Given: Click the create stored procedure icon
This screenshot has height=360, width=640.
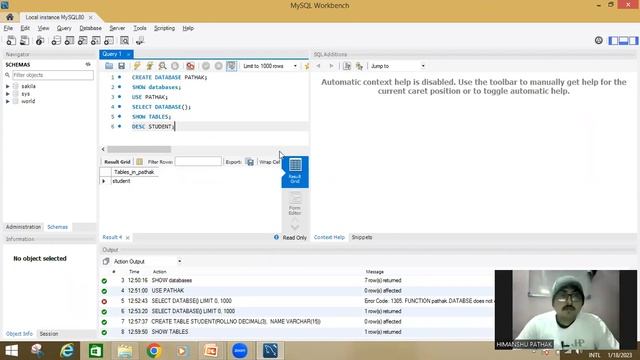Looking at the screenshot, I should [x=96, y=40].
